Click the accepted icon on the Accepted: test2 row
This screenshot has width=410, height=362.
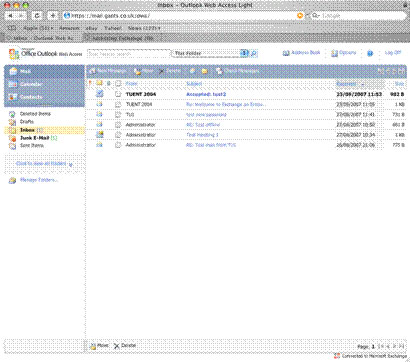[x=99, y=94]
